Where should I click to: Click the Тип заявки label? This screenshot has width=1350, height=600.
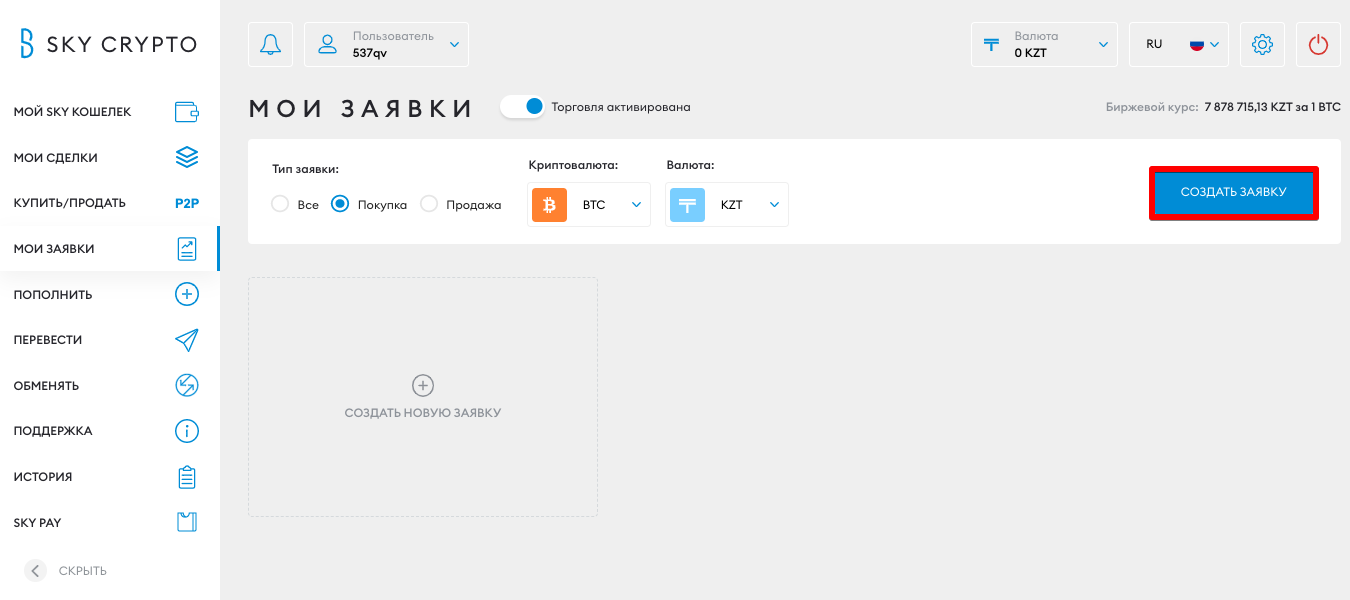[x=306, y=170]
